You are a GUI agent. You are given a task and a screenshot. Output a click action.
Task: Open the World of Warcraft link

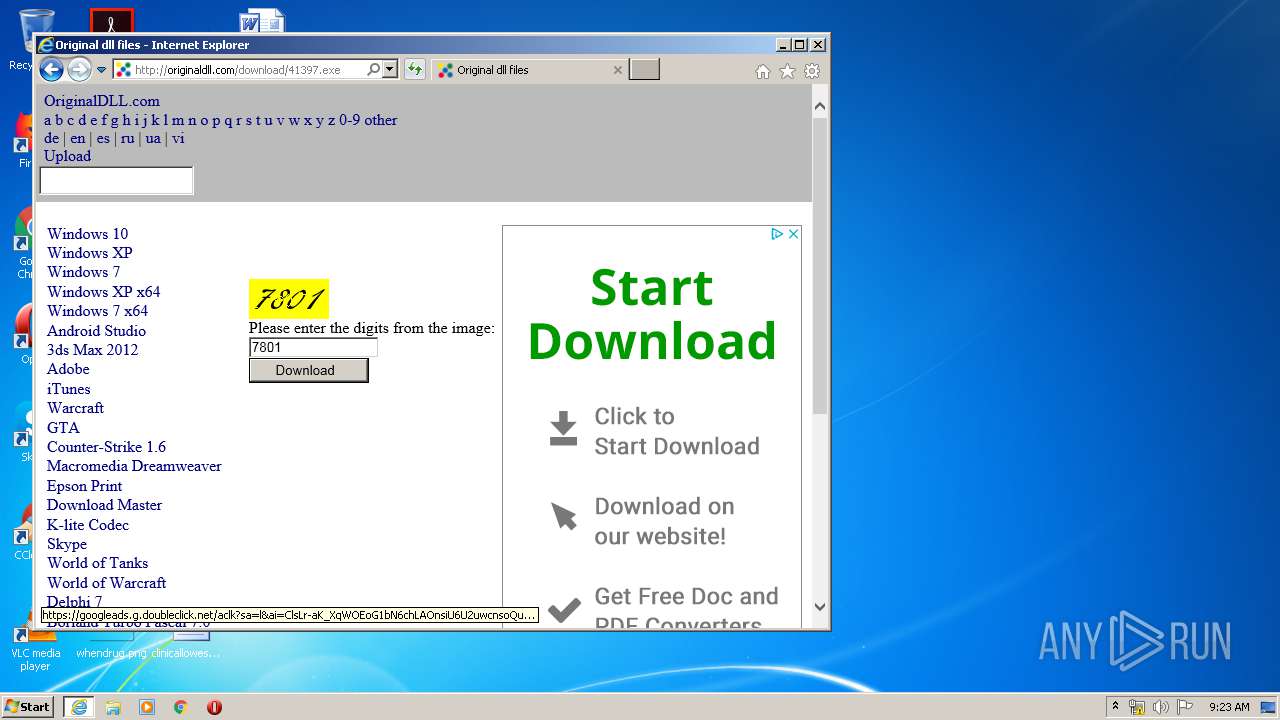[x=107, y=583]
